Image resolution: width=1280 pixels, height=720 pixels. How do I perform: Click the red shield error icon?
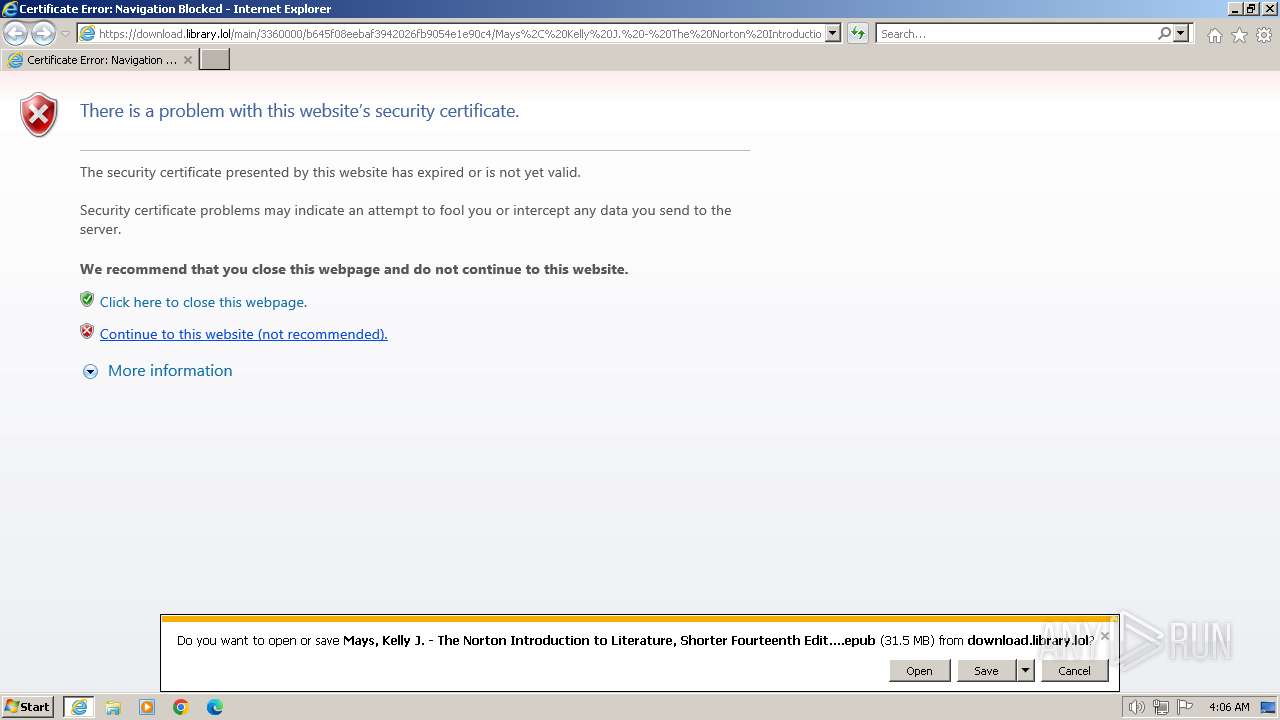pos(39,114)
